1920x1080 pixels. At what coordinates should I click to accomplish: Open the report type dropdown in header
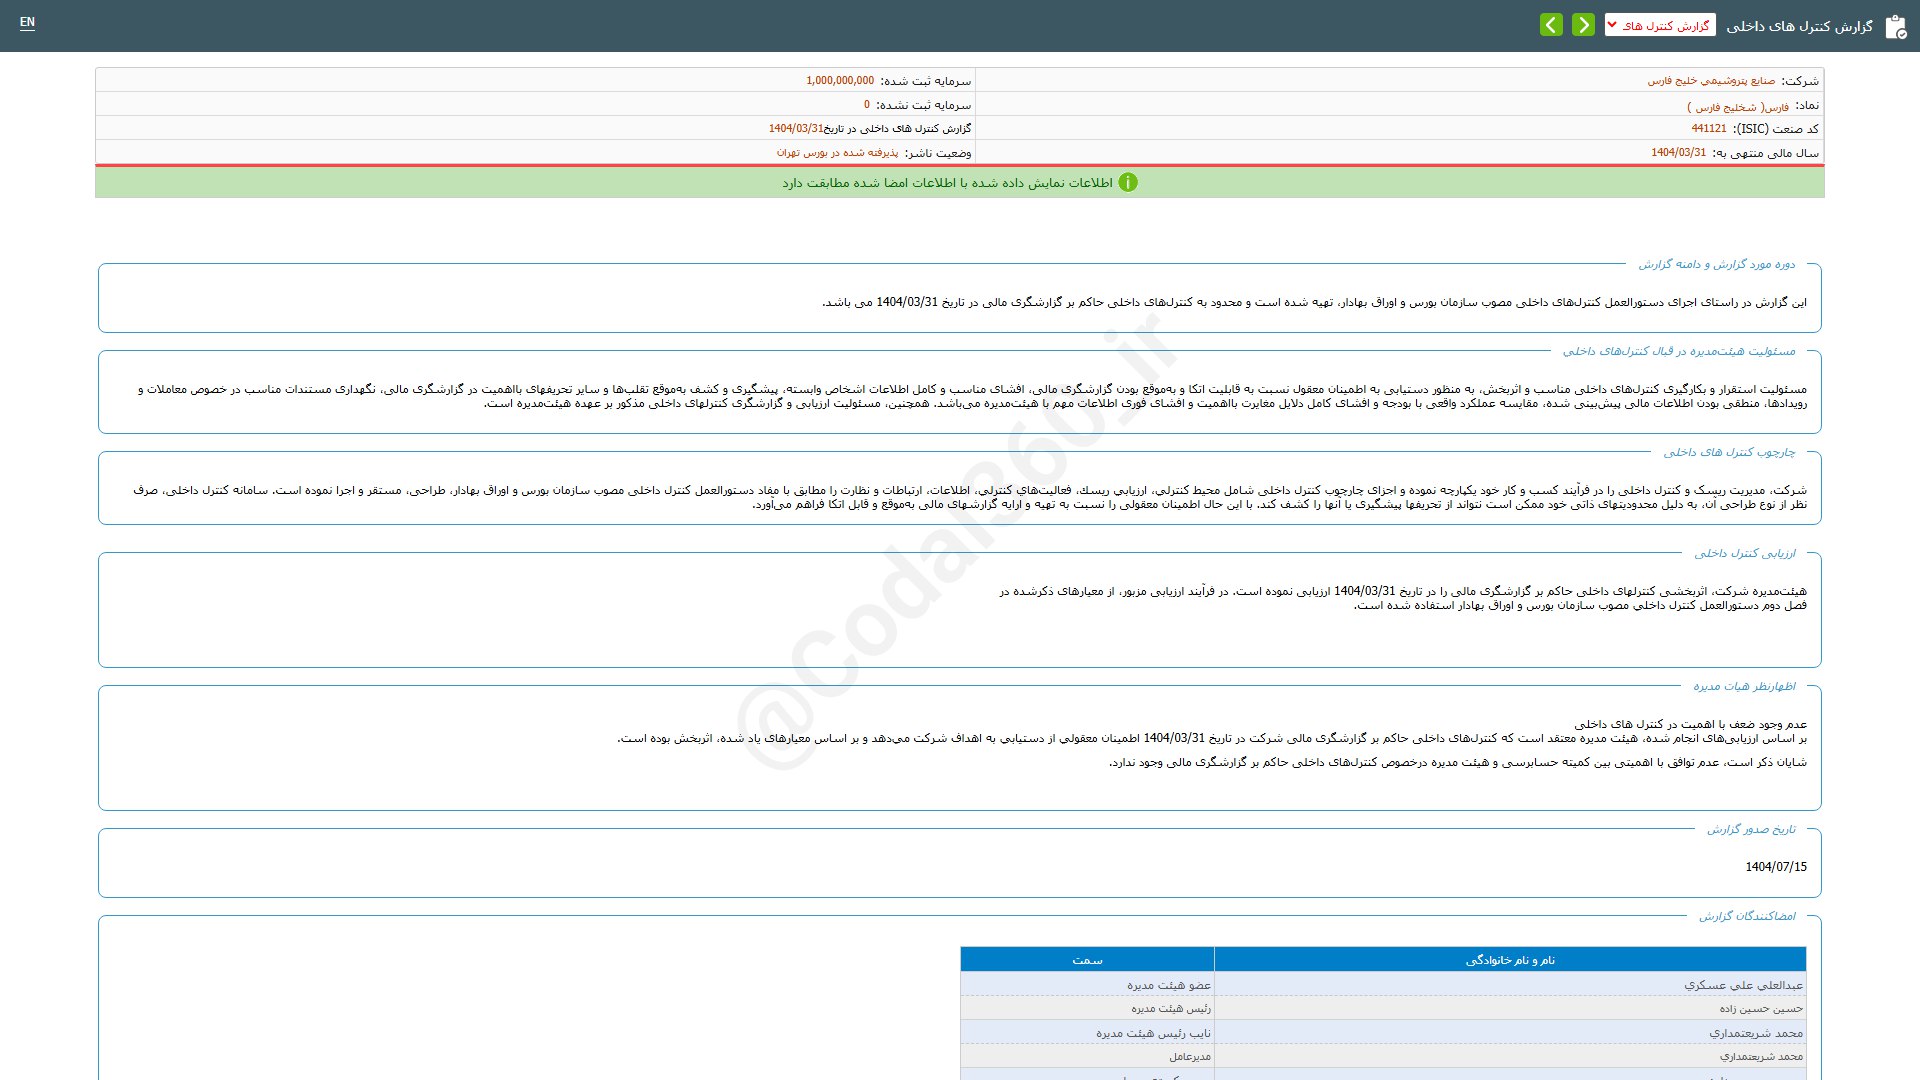click(1660, 25)
